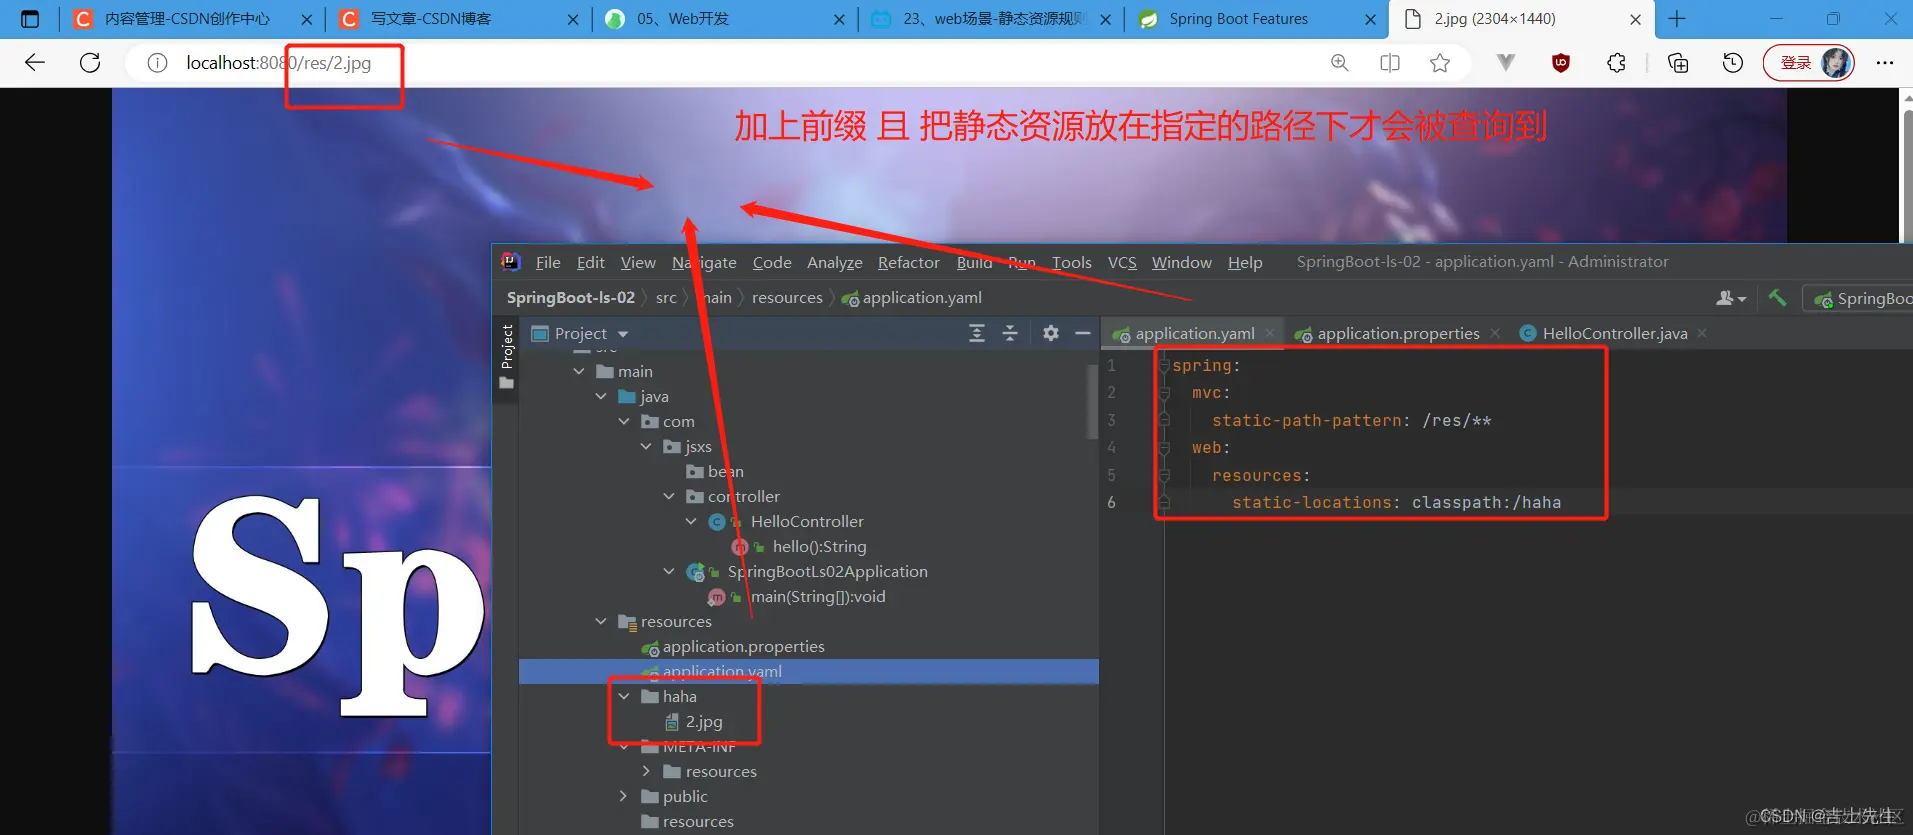This screenshot has height=835, width=1913.
Task: Collapse the jsxs package node
Action: [646, 446]
